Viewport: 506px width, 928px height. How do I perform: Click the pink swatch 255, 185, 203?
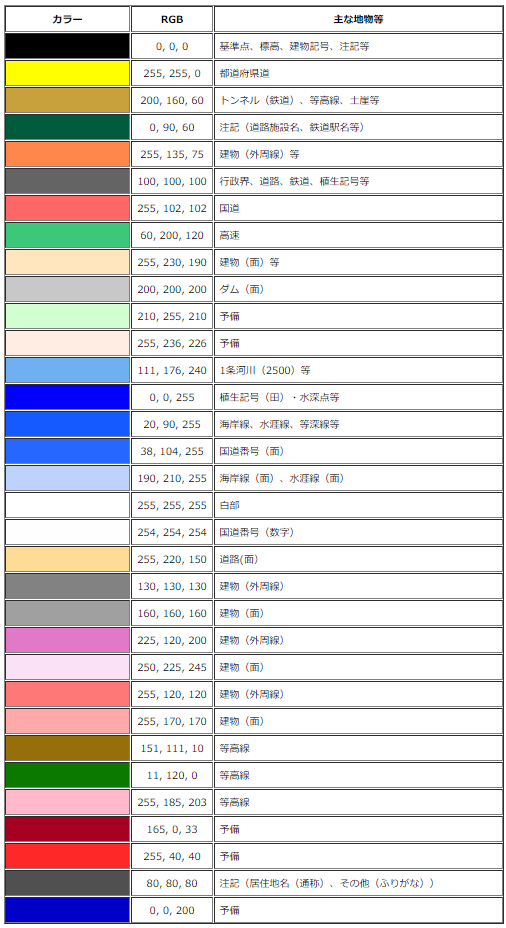tap(67, 803)
